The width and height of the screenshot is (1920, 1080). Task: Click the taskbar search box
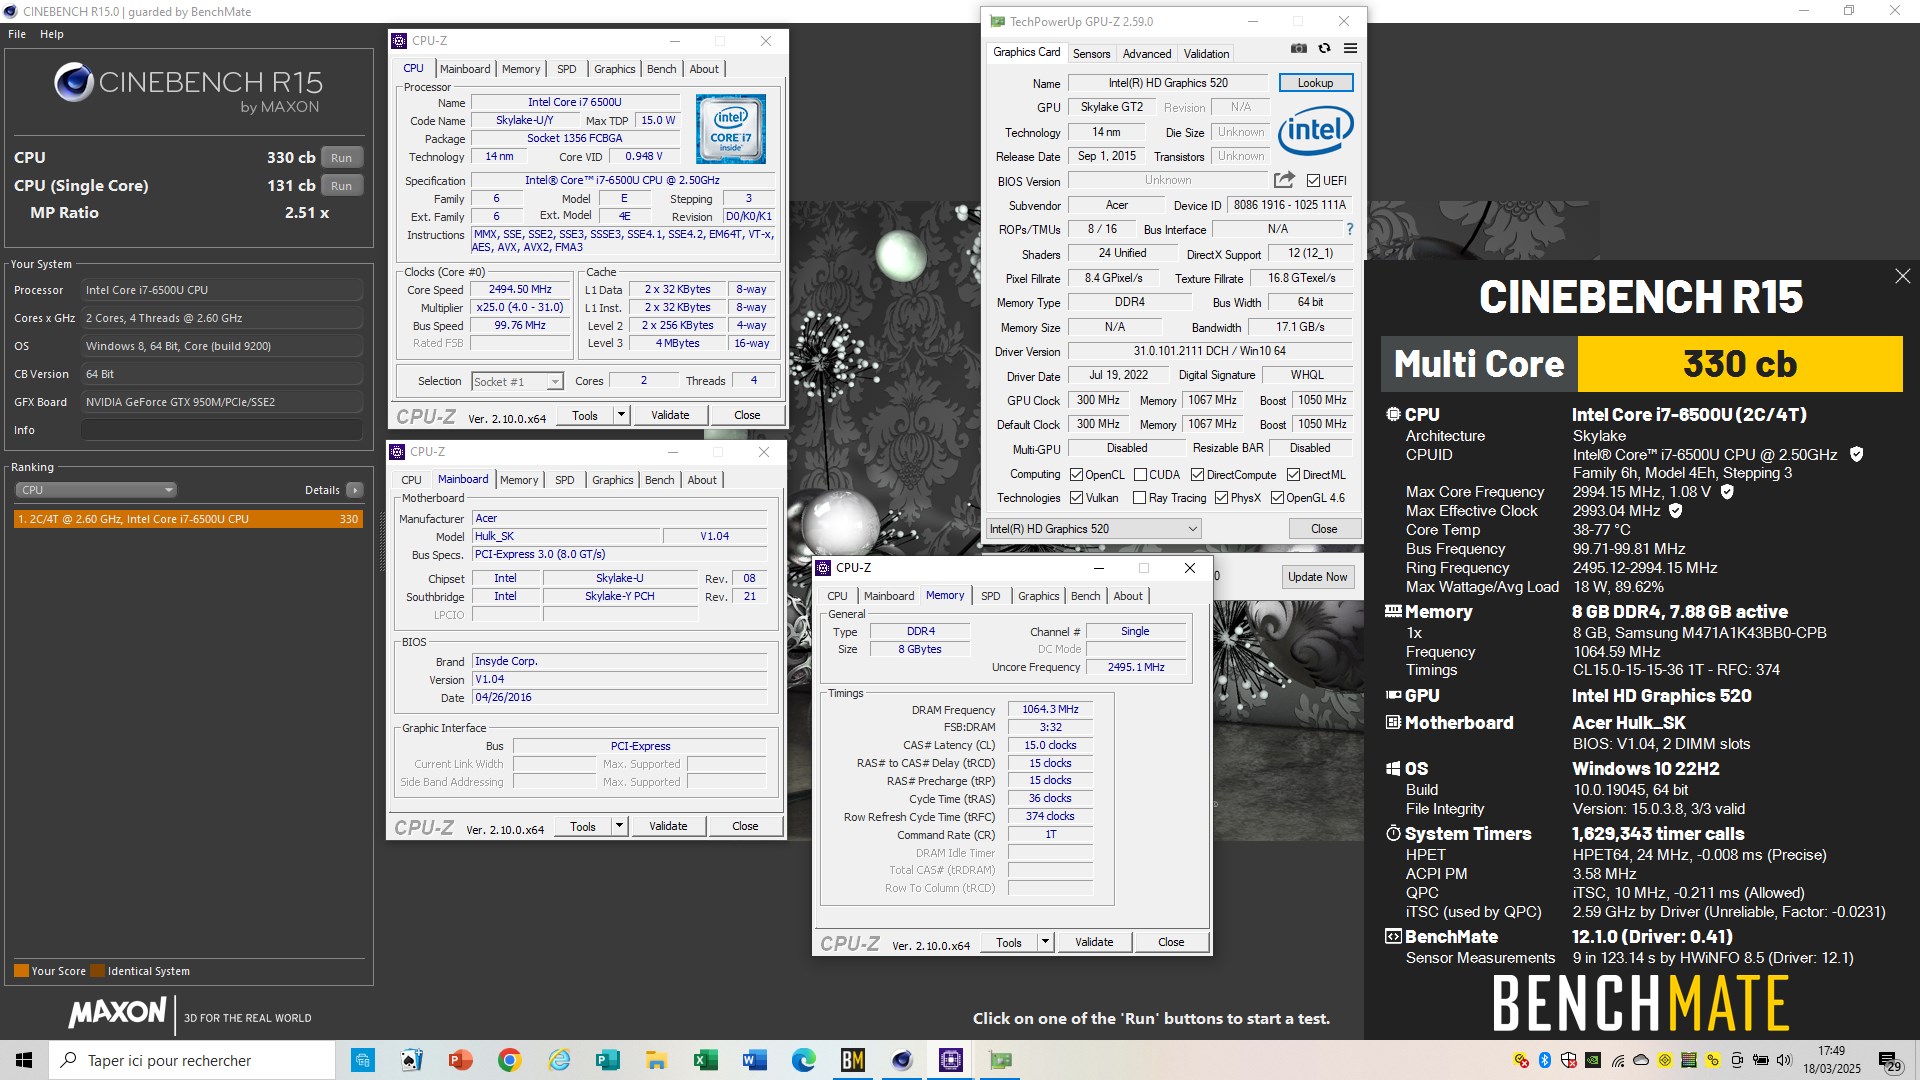click(192, 1060)
